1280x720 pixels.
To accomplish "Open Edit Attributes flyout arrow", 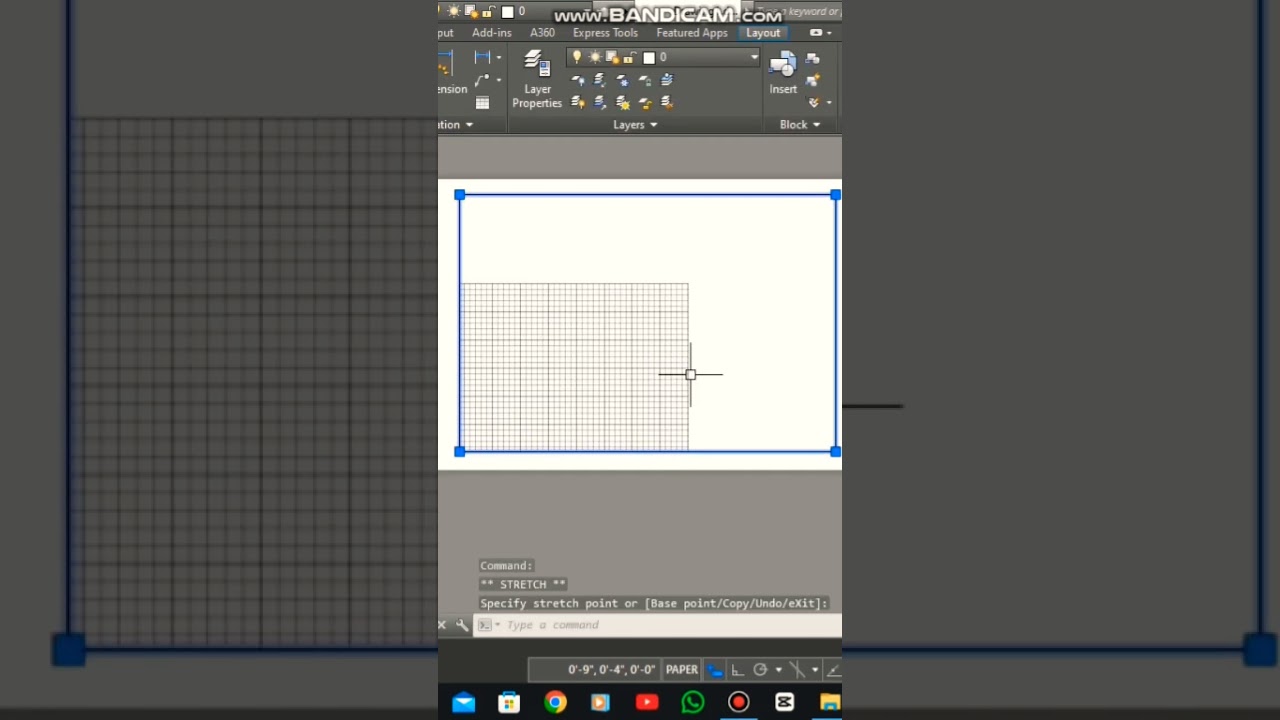I will [829, 102].
